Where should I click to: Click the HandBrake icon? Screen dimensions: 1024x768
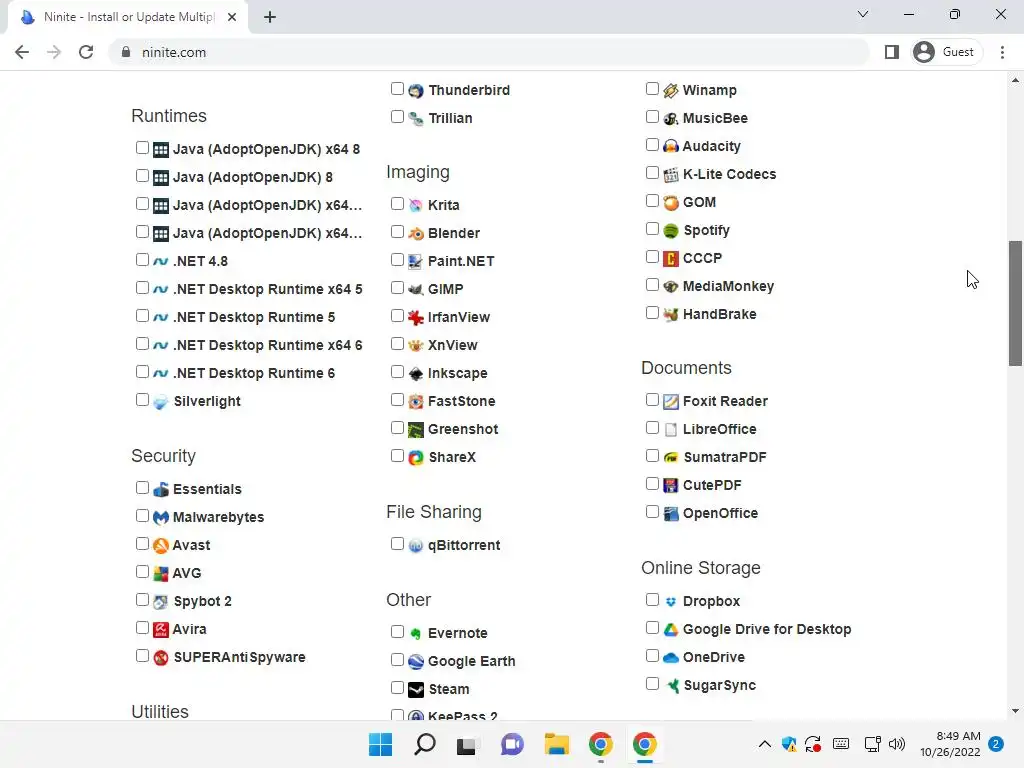(x=671, y=315)
